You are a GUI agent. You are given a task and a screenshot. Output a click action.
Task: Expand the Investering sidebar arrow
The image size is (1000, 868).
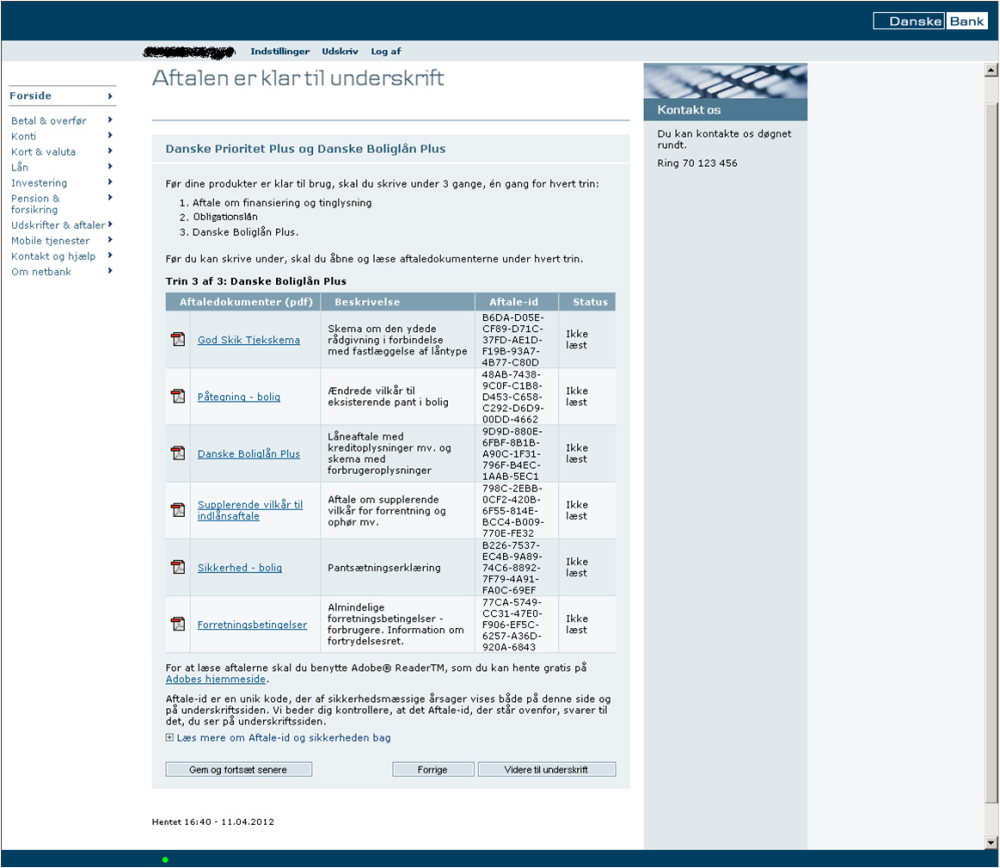(x=110, y=182)
